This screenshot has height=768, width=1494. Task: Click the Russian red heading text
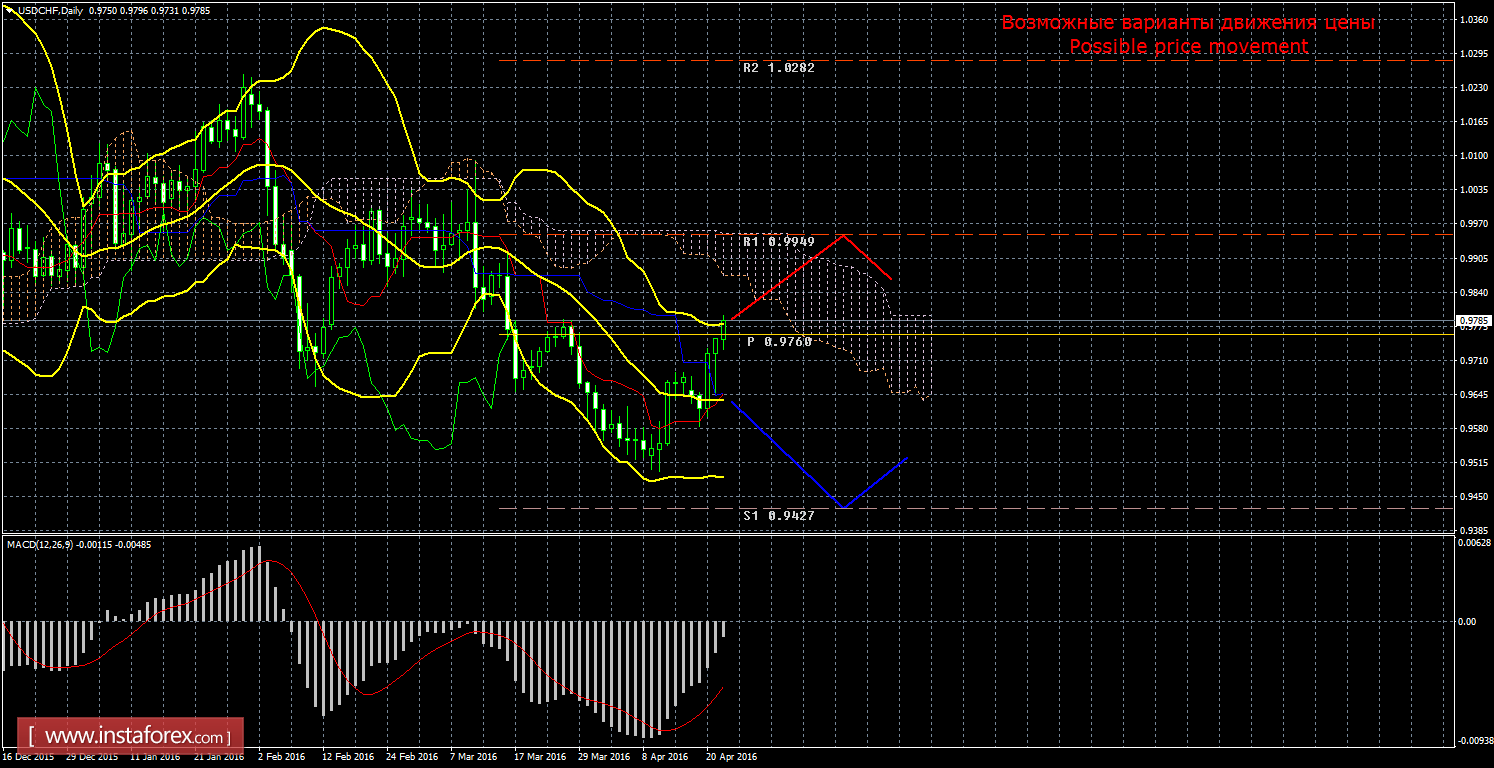(x=1188, y=23)
